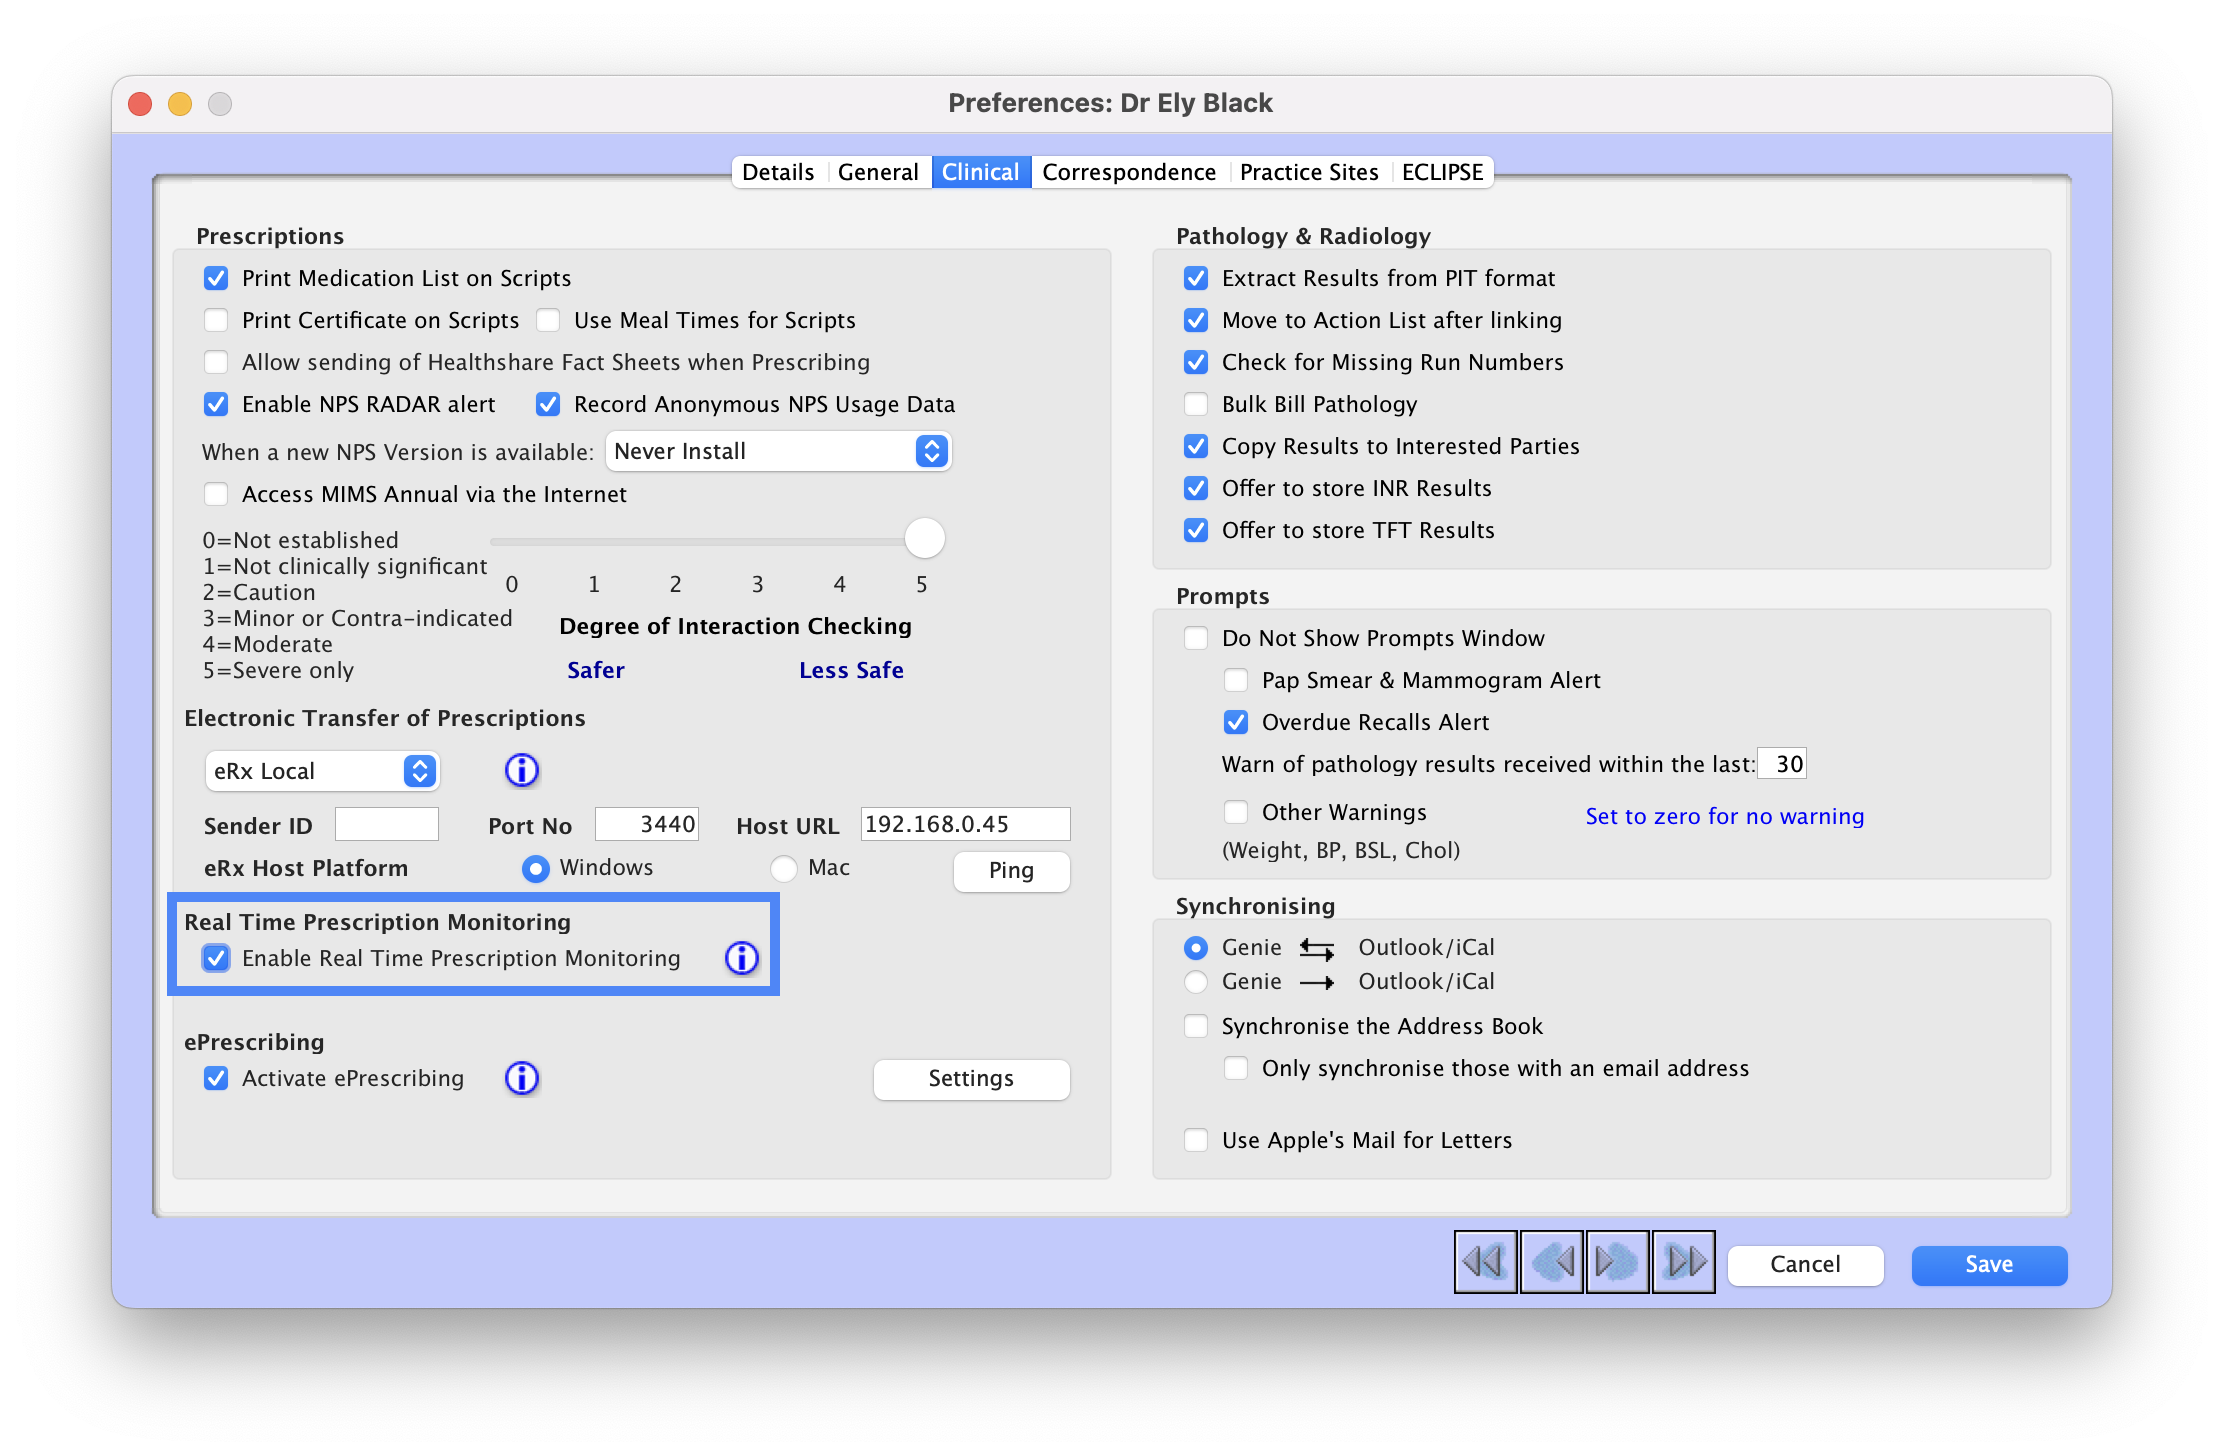Advance to the next record arrow
Viewport: 2224px width, 1456px height.
tap(1617, 1261)
